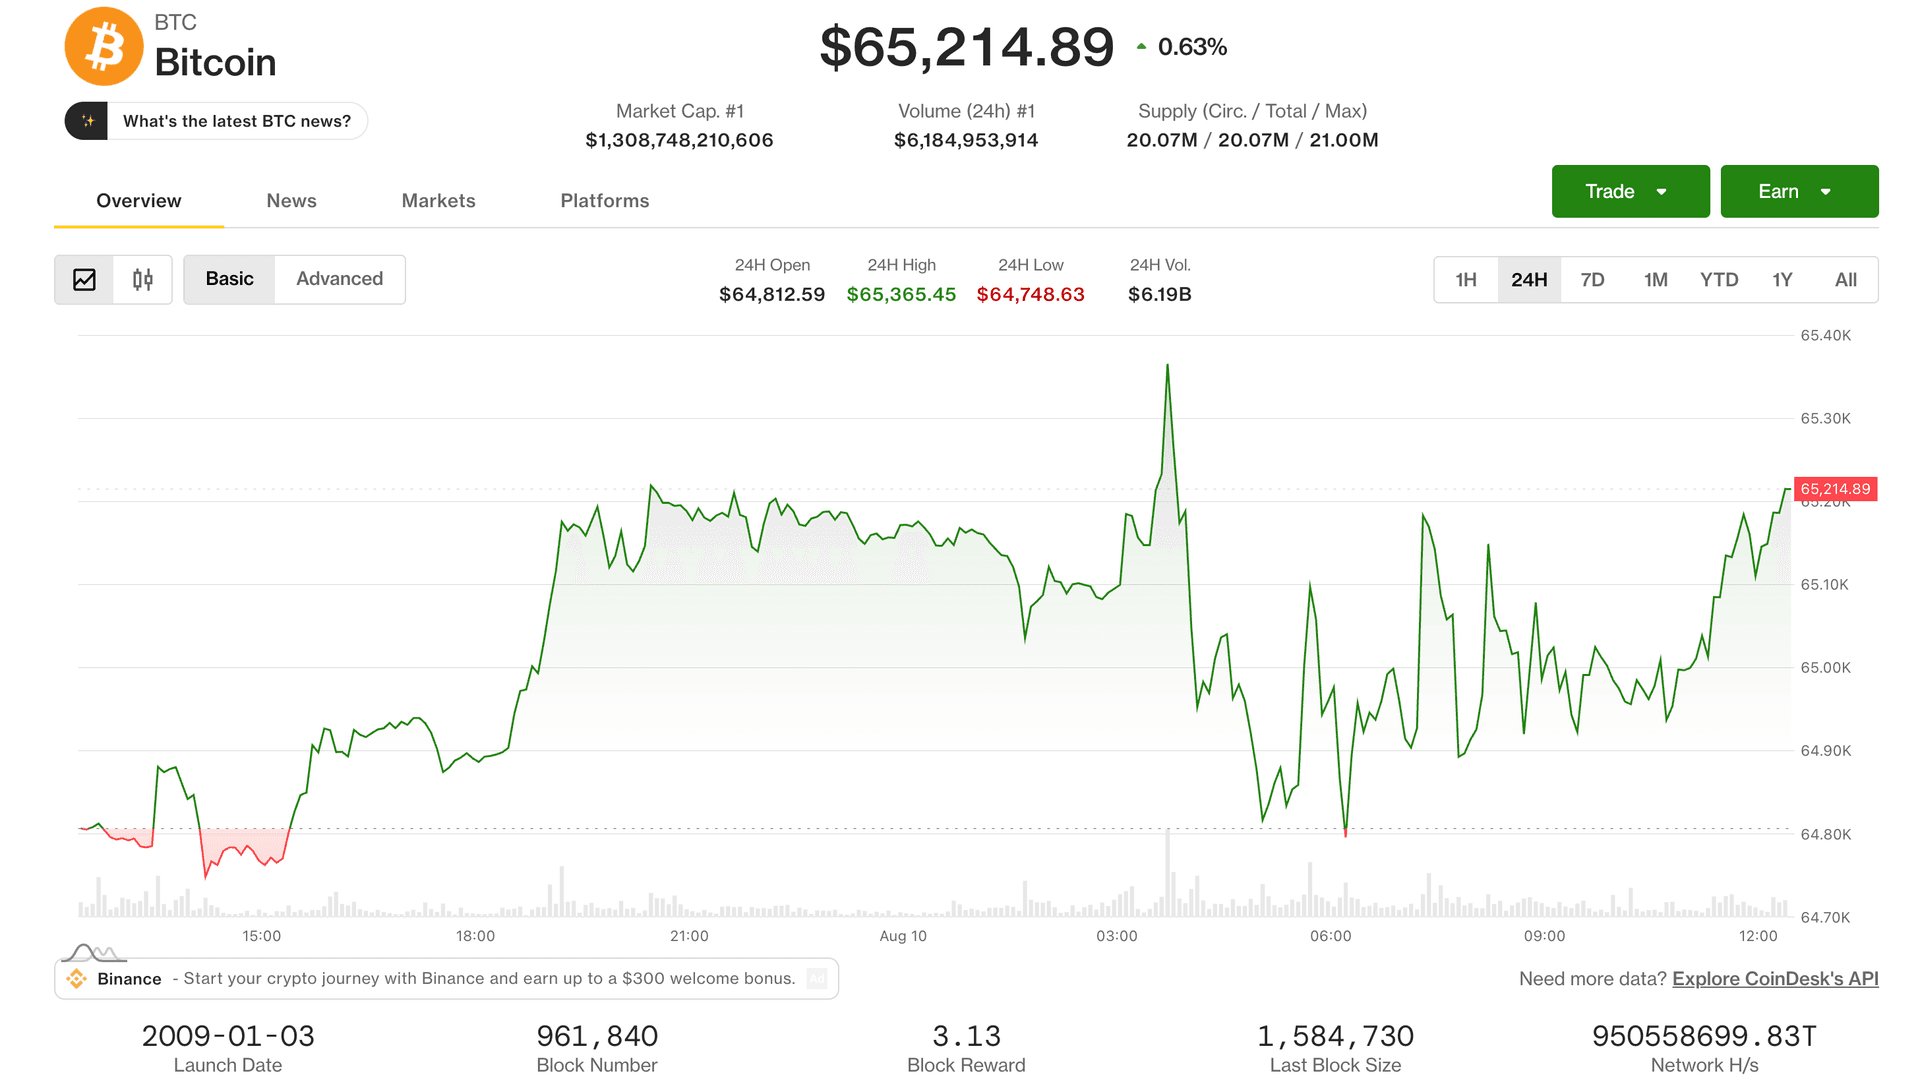1920x1080 pixels.
Task: Set chart range to 1Y
Action: pos(1782,280)
